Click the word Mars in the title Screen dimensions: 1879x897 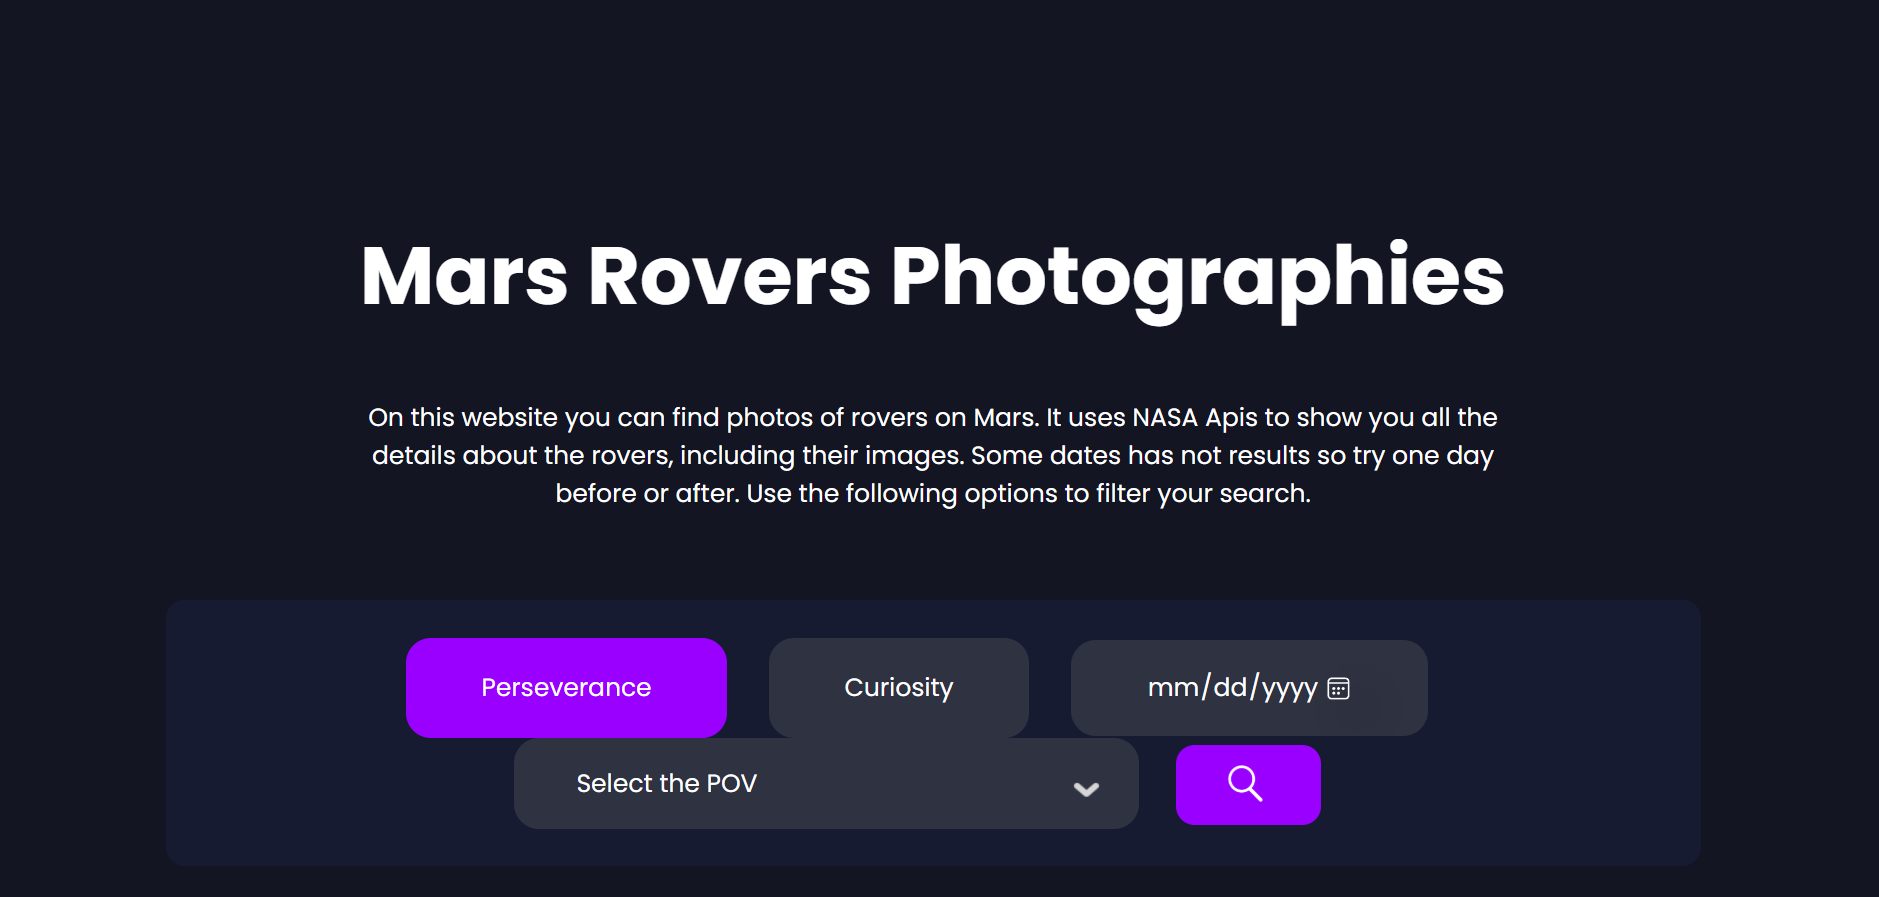pos(465,277)
